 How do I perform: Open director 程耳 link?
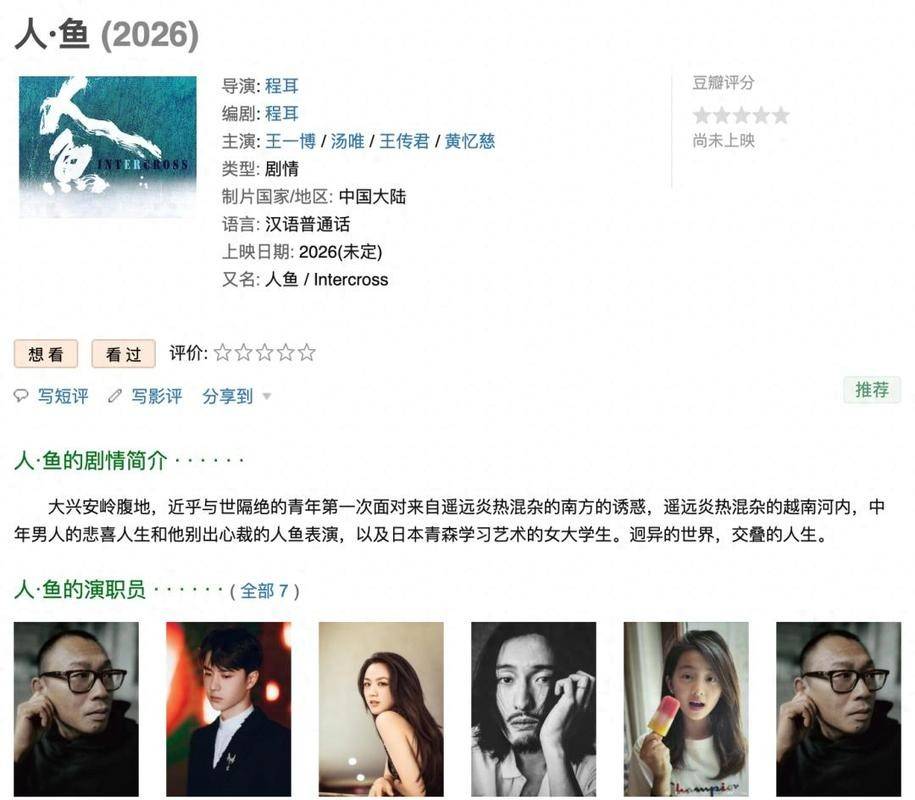(x=282, y=86)
